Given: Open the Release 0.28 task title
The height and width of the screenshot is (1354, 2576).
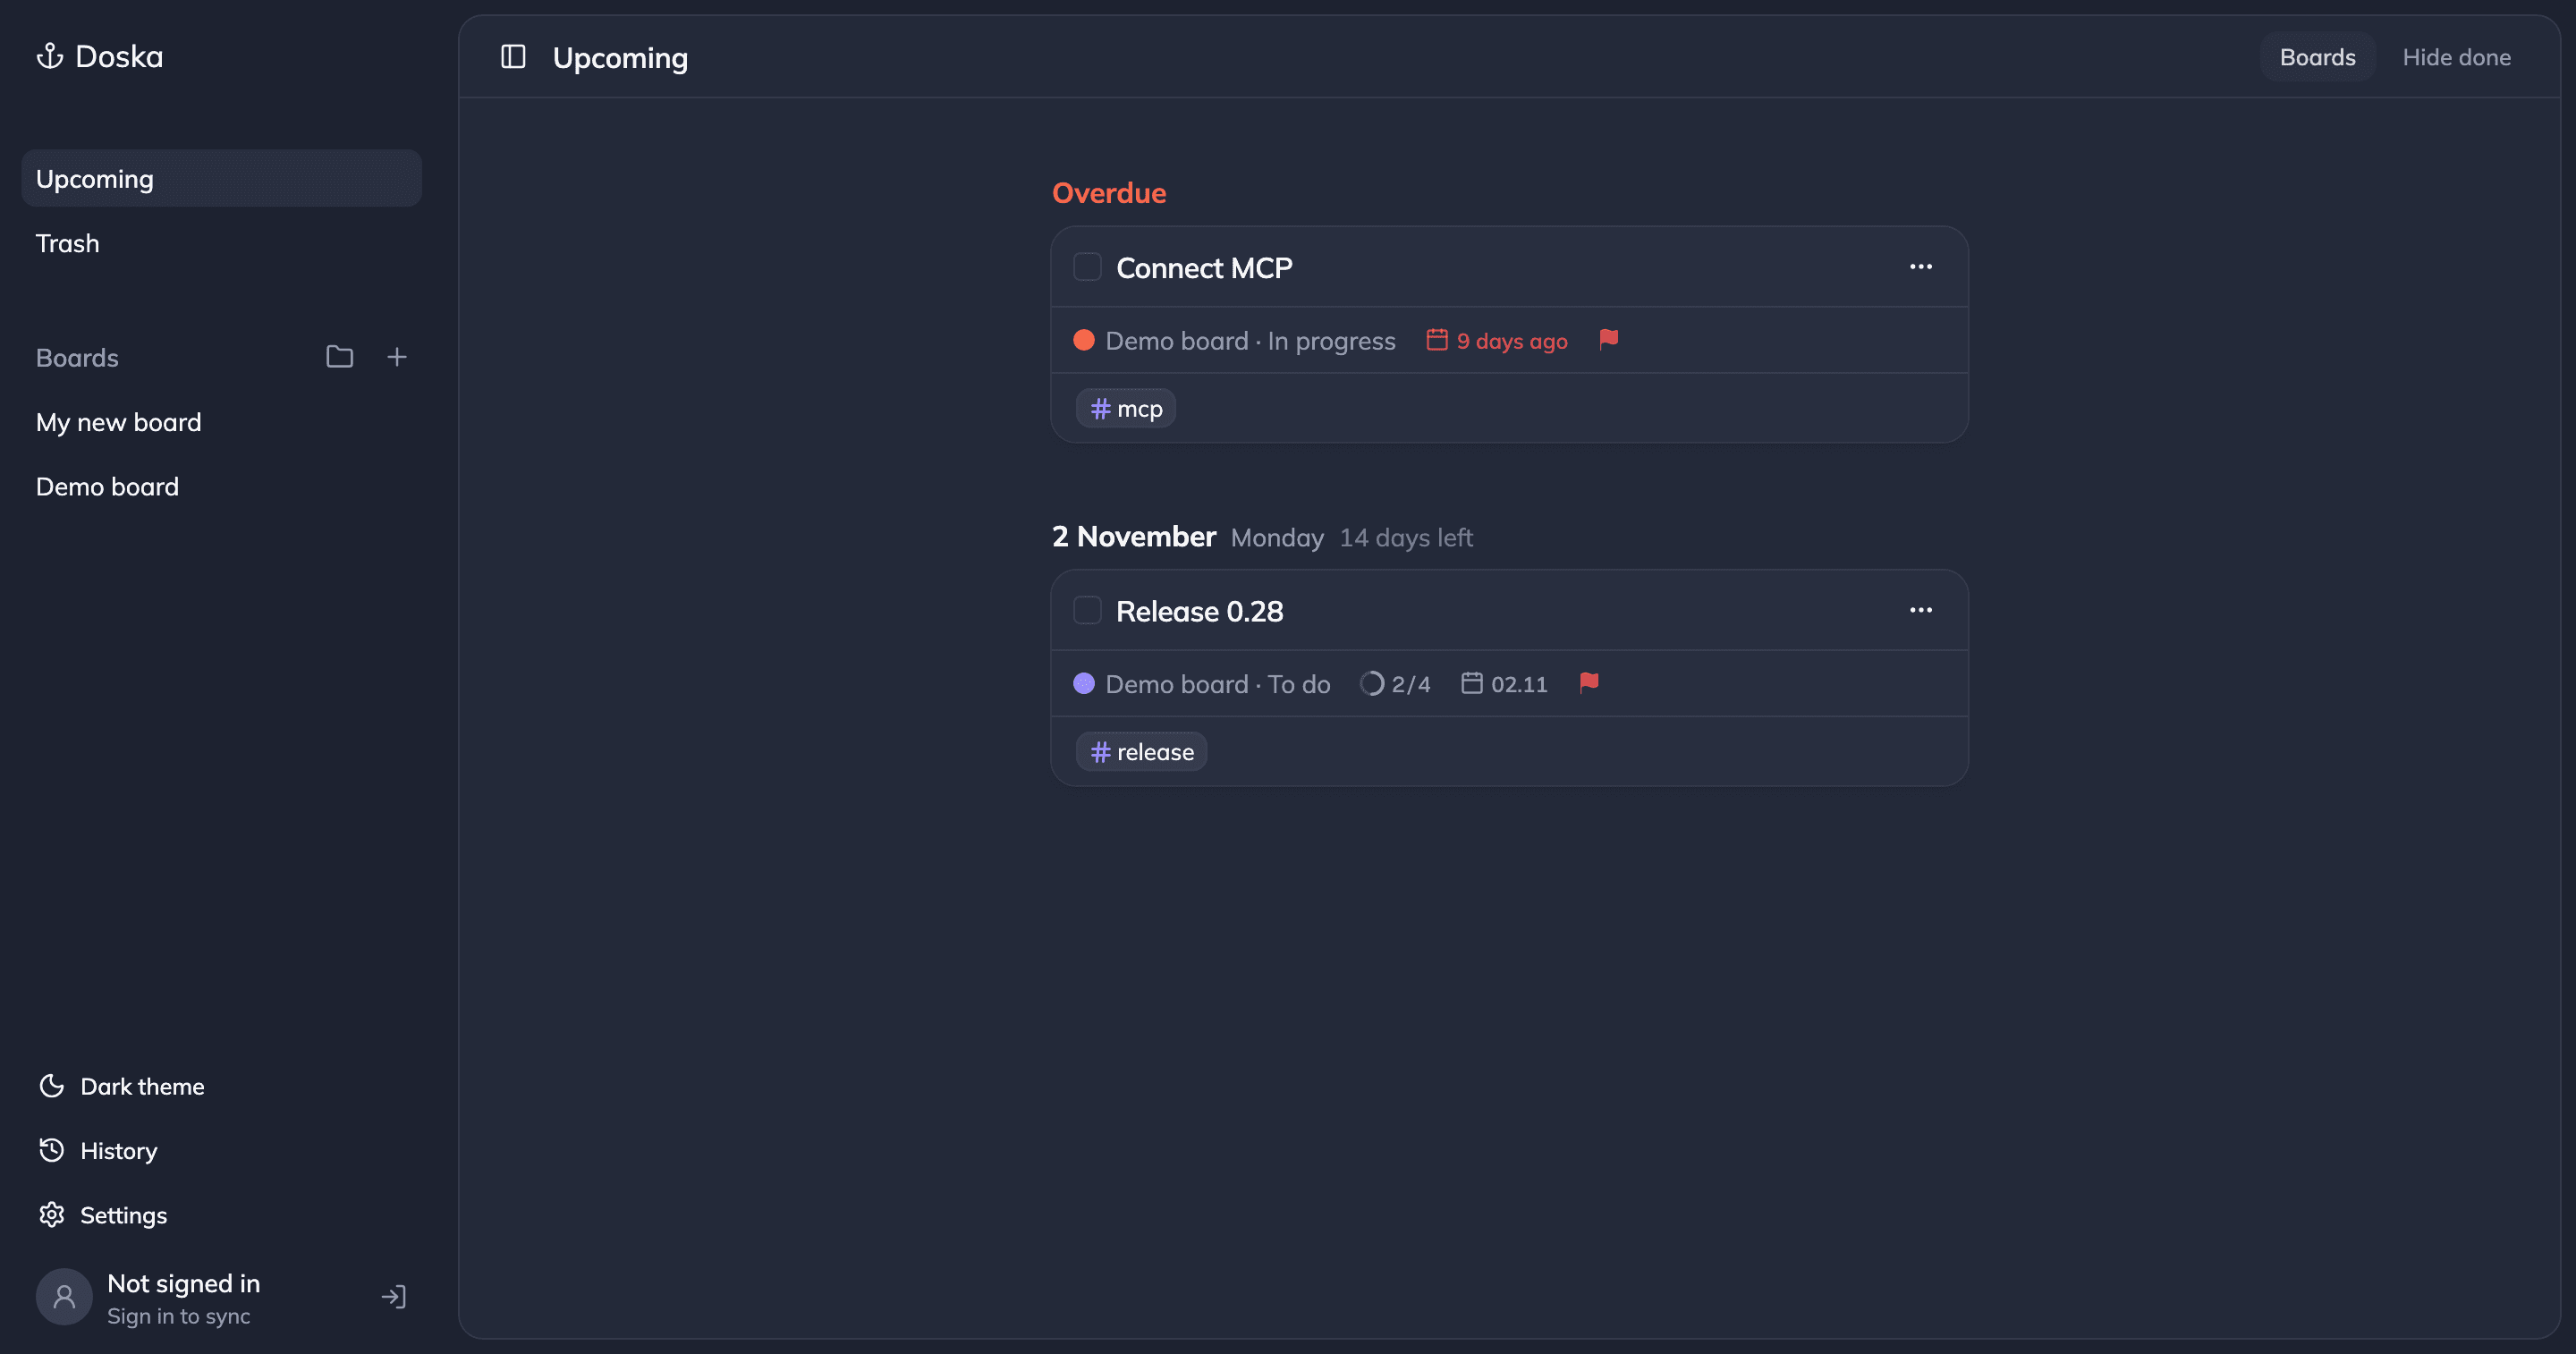Looking at the screenshot, I should point(1200,611).
